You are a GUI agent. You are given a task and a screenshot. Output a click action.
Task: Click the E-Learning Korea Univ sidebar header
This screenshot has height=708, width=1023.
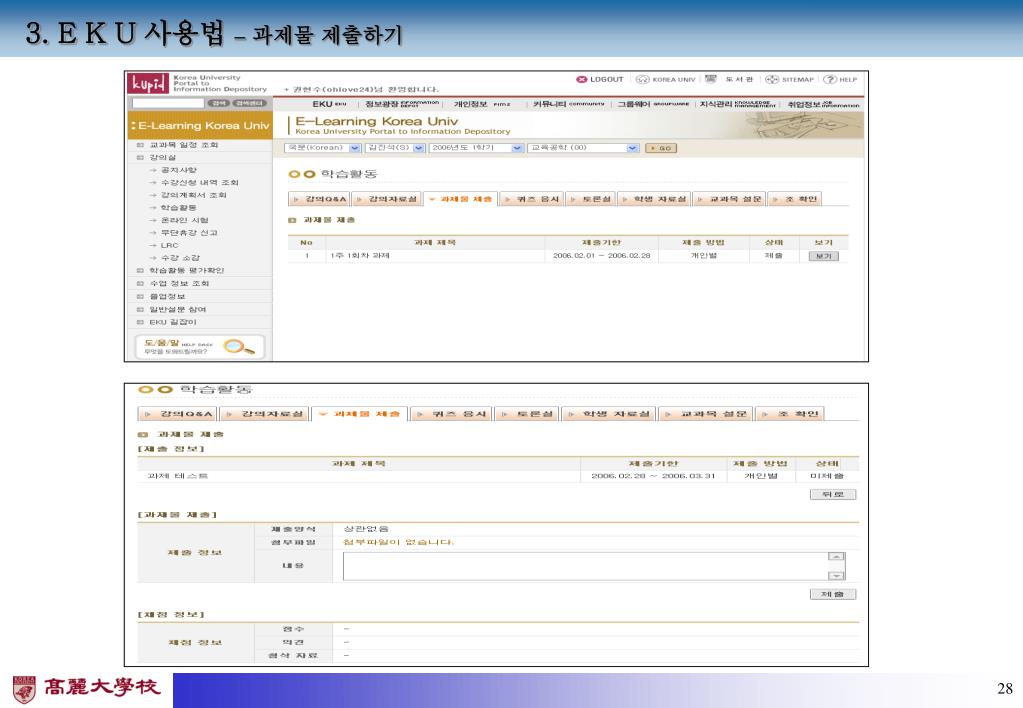[x=200, y=125]
